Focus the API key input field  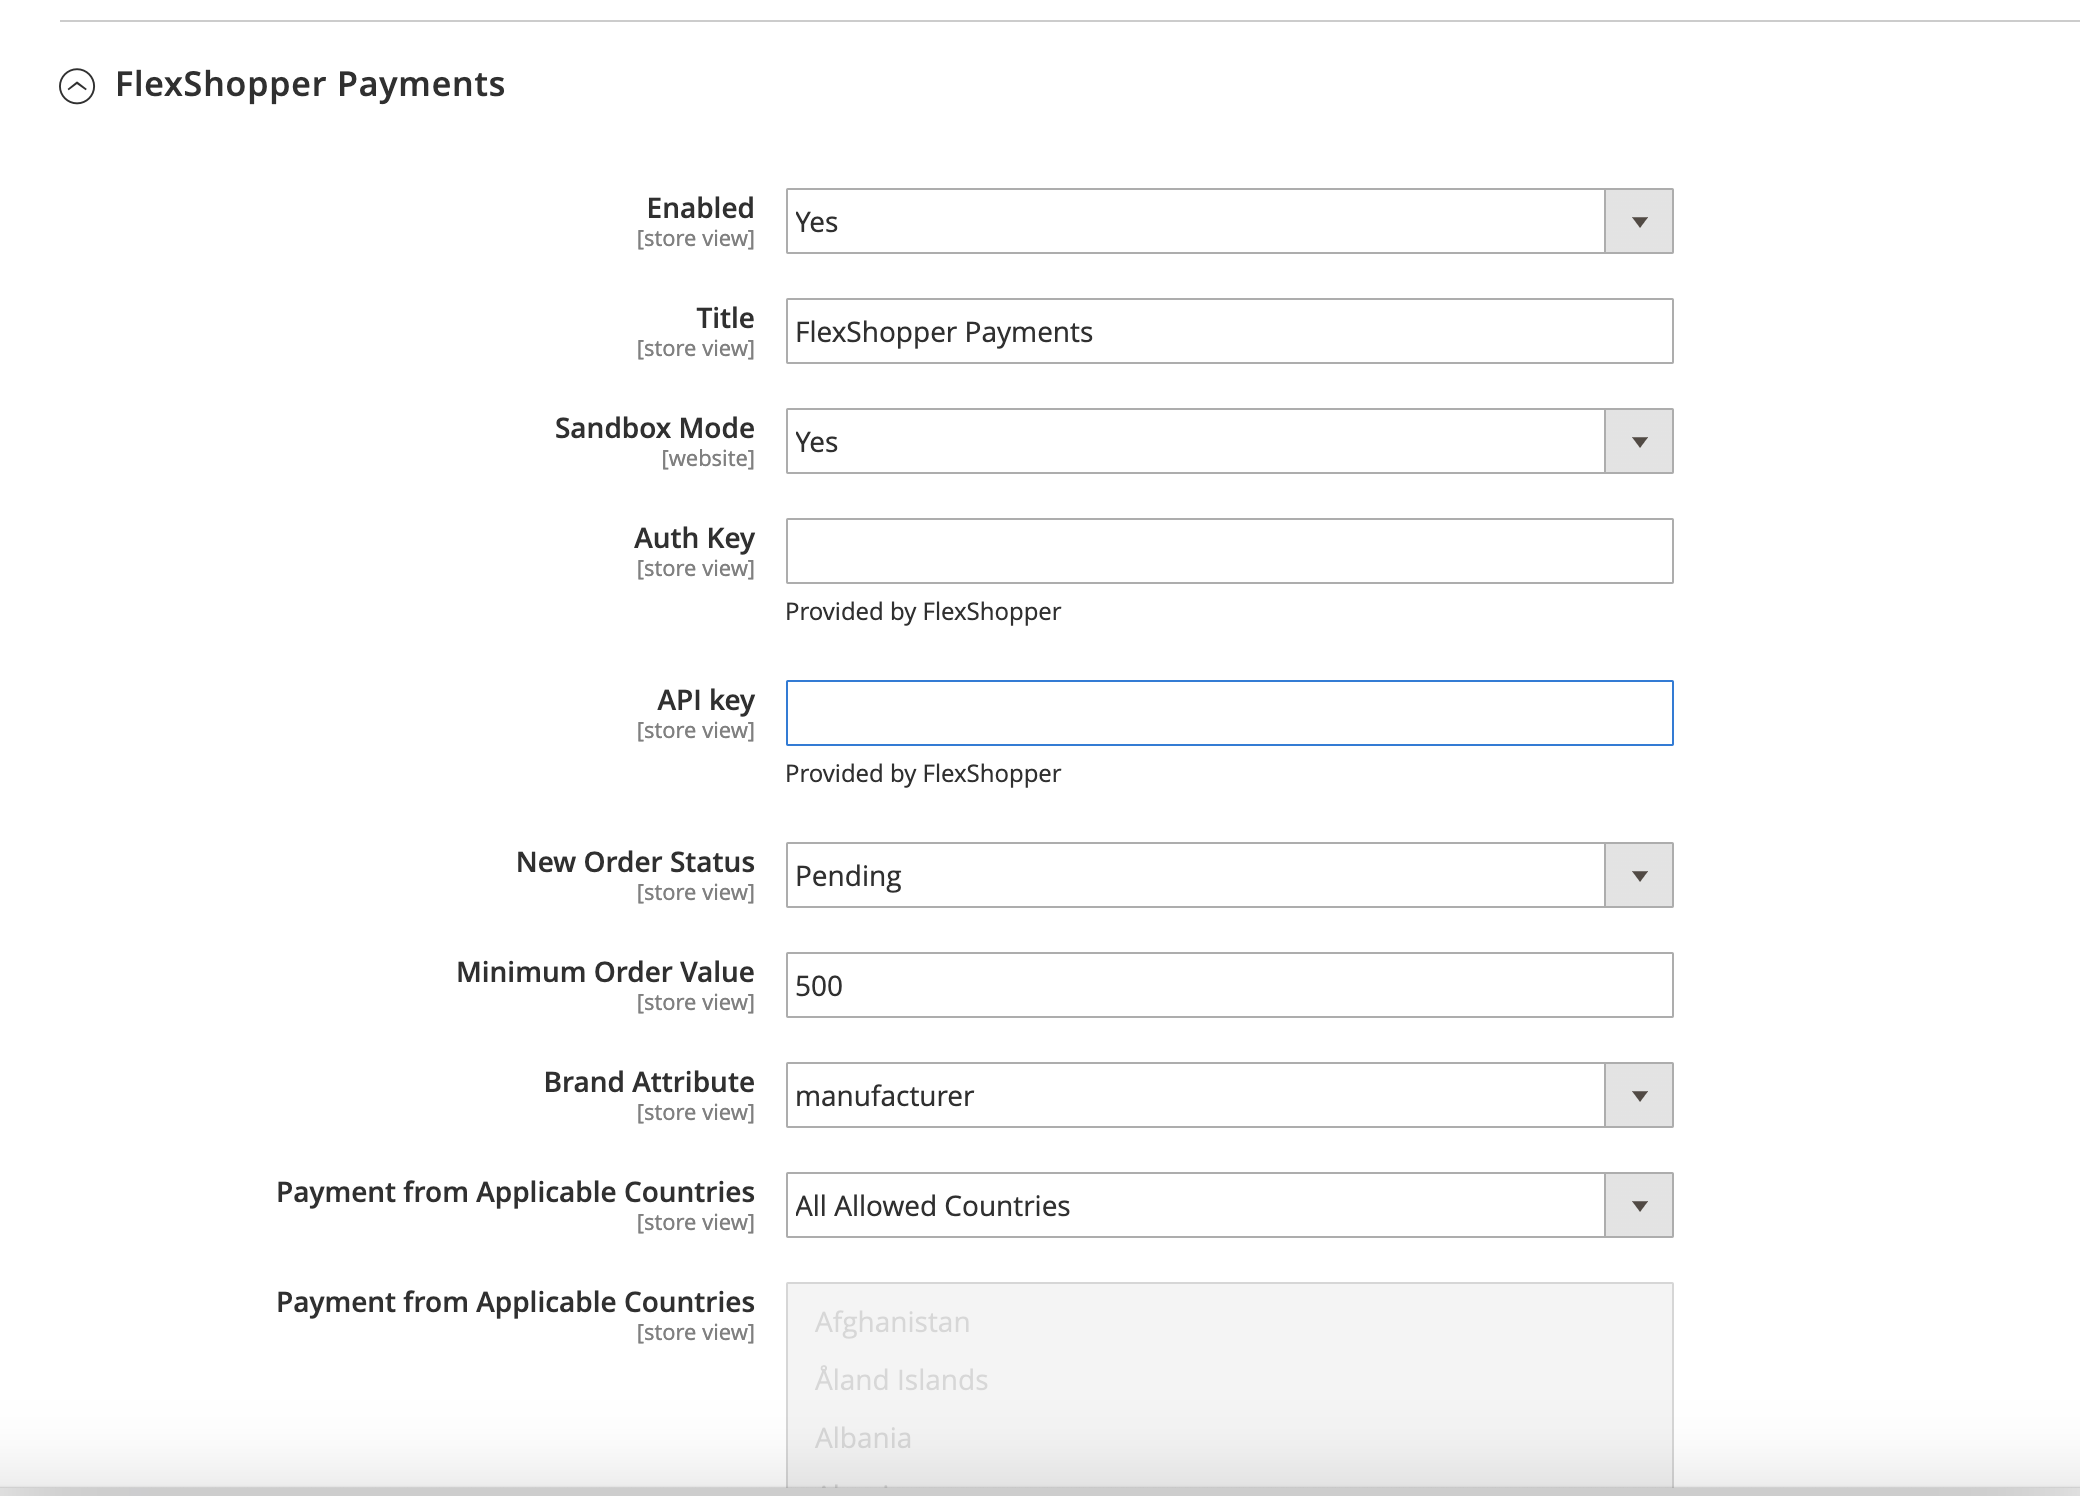[1229, 713]
